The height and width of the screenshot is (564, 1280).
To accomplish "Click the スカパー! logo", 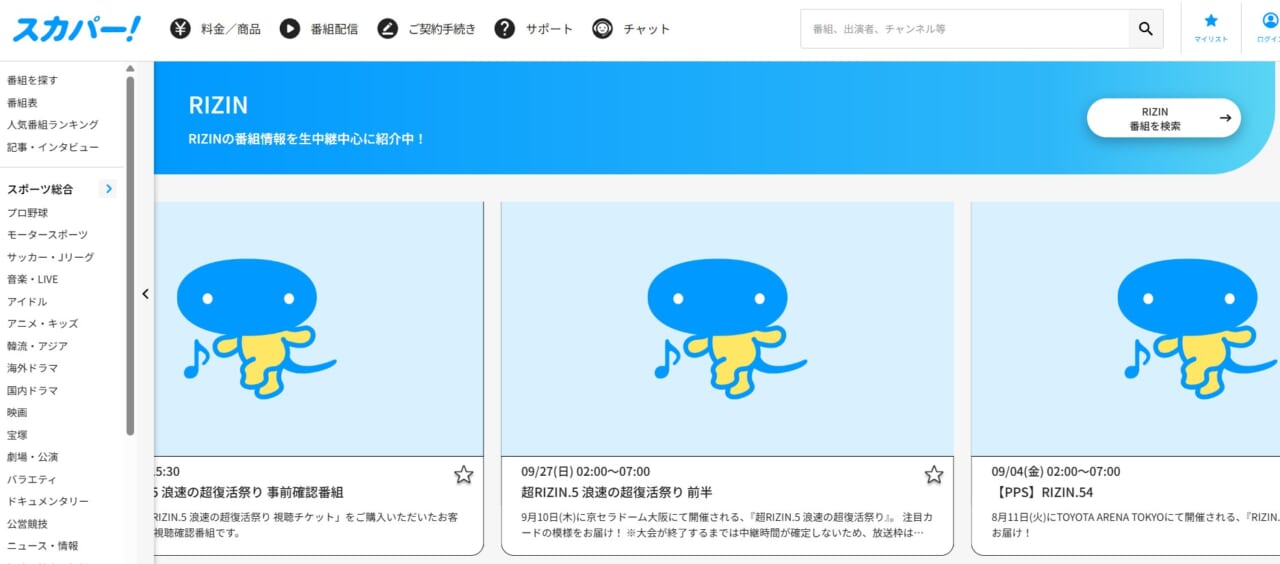I will [77, 29].
